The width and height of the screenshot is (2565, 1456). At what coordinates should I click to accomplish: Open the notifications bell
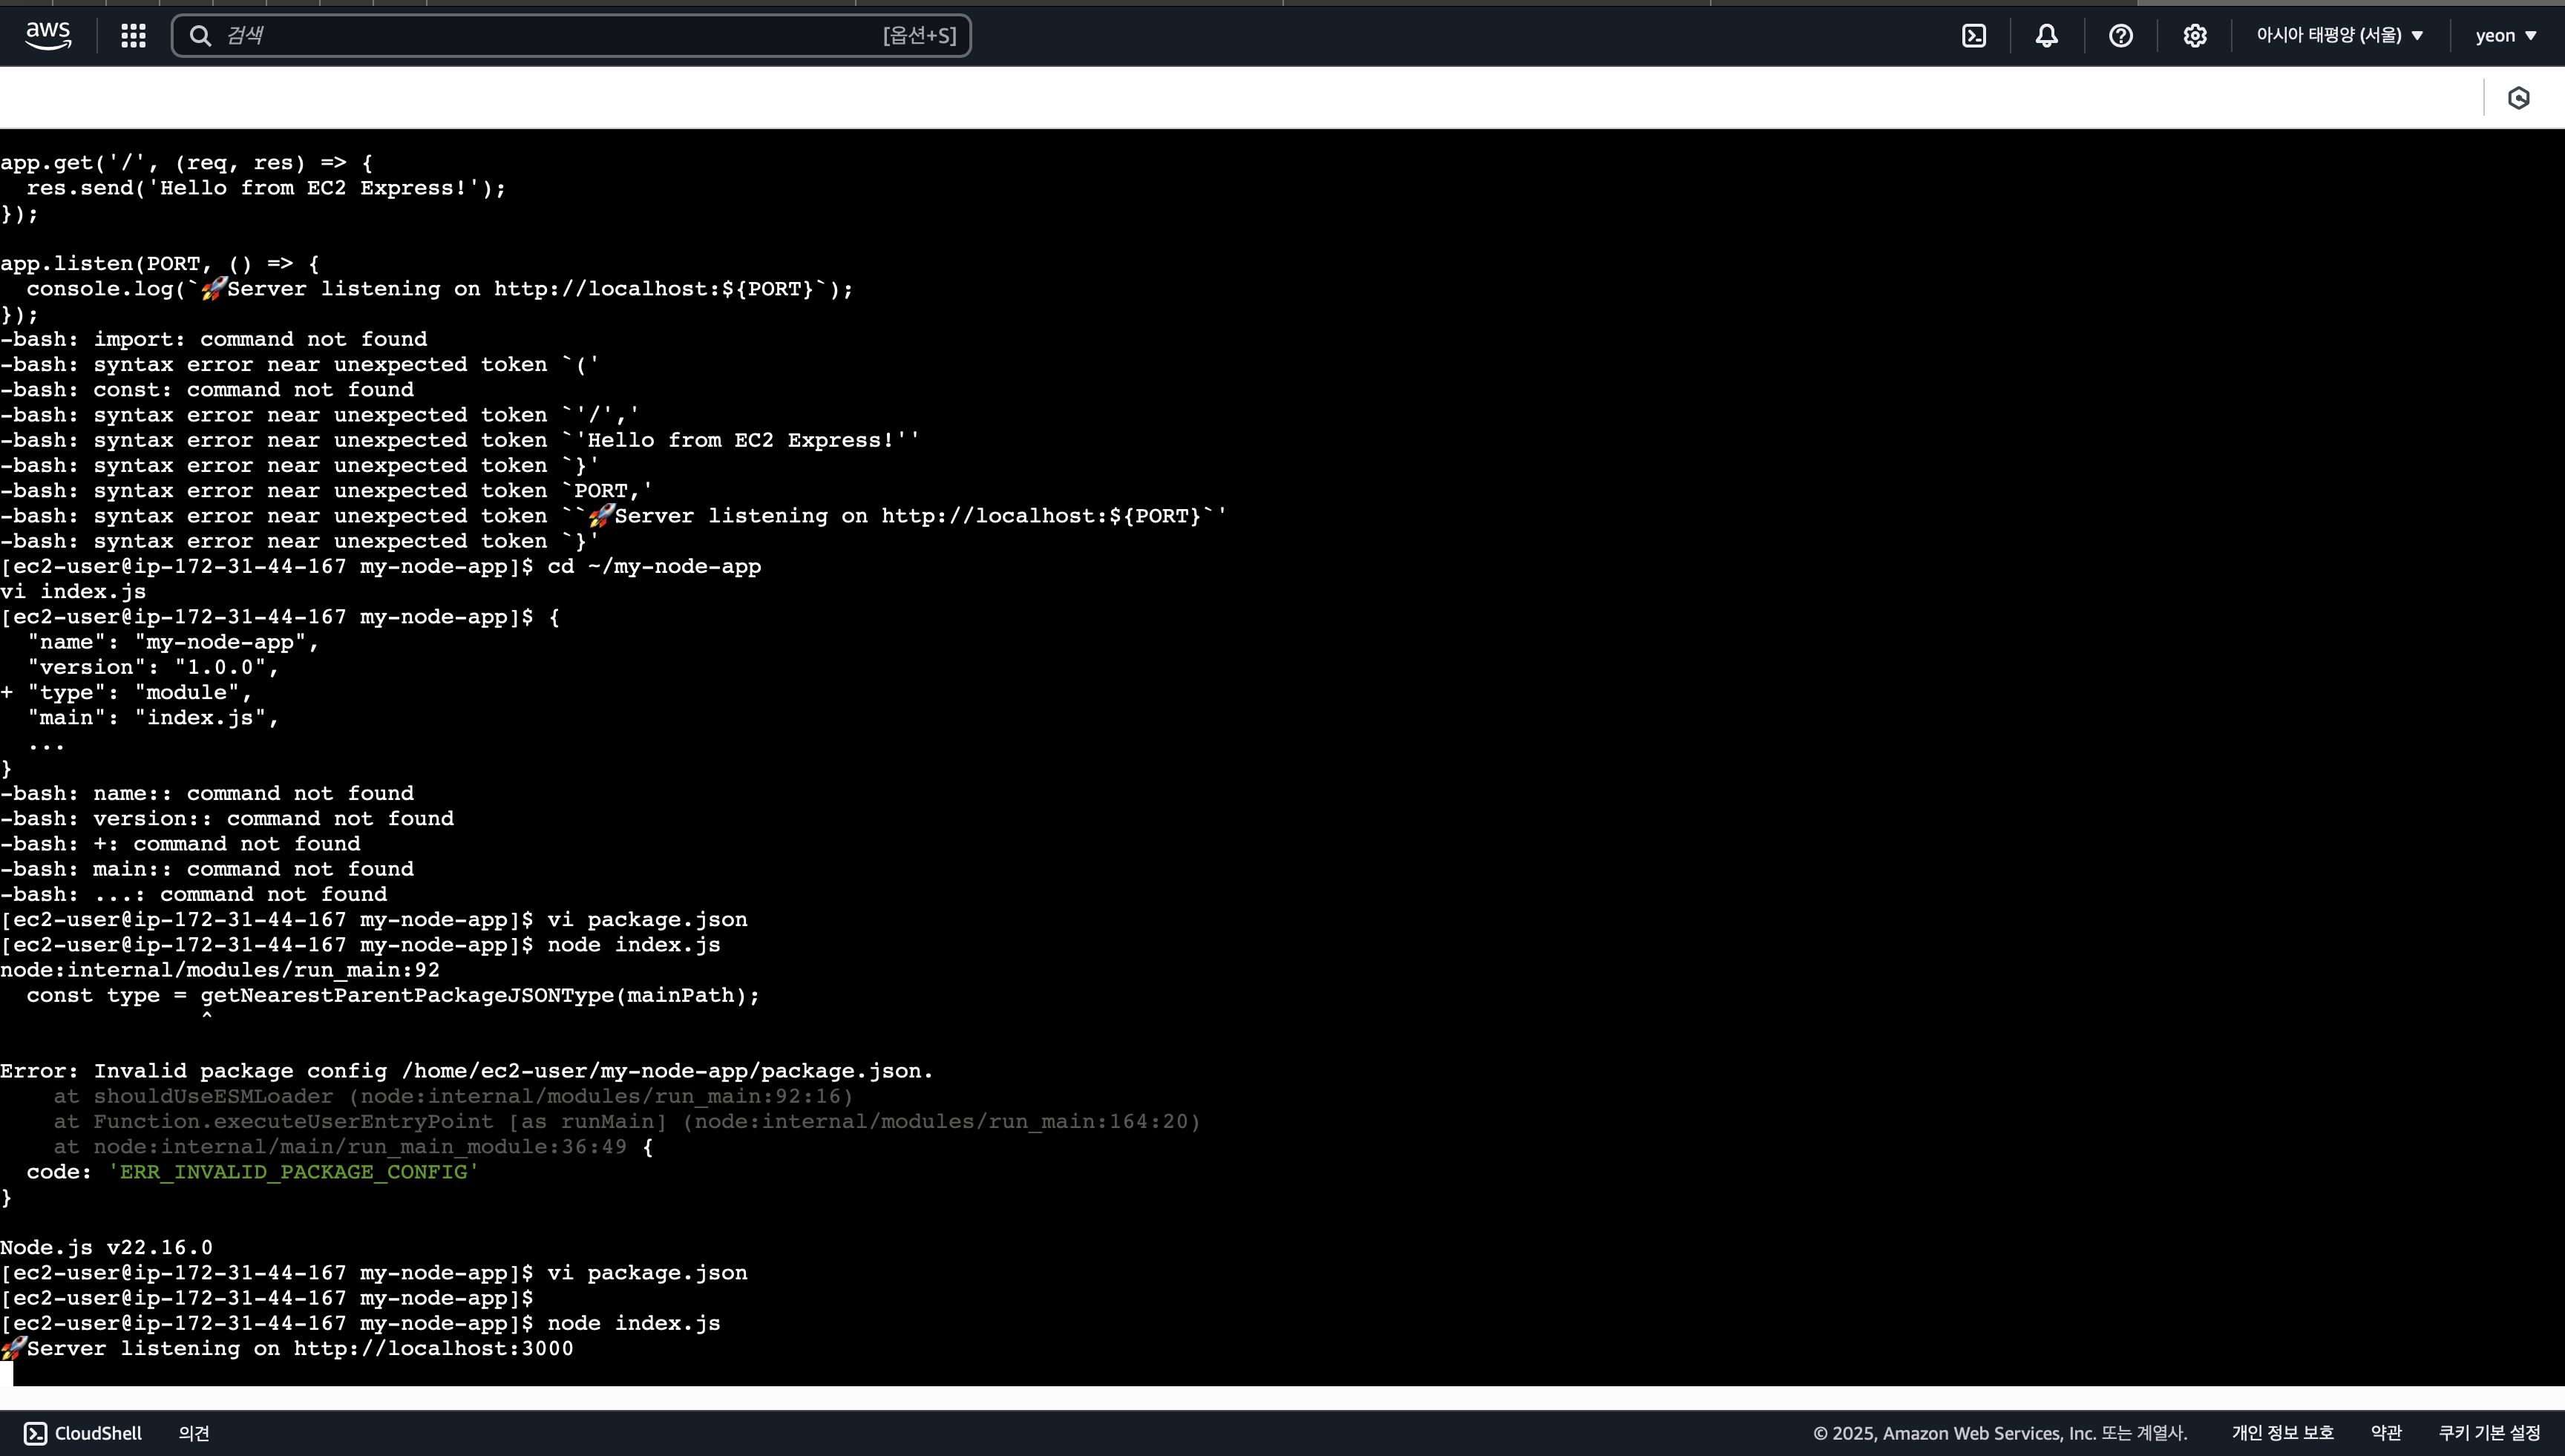(2047, 36)
